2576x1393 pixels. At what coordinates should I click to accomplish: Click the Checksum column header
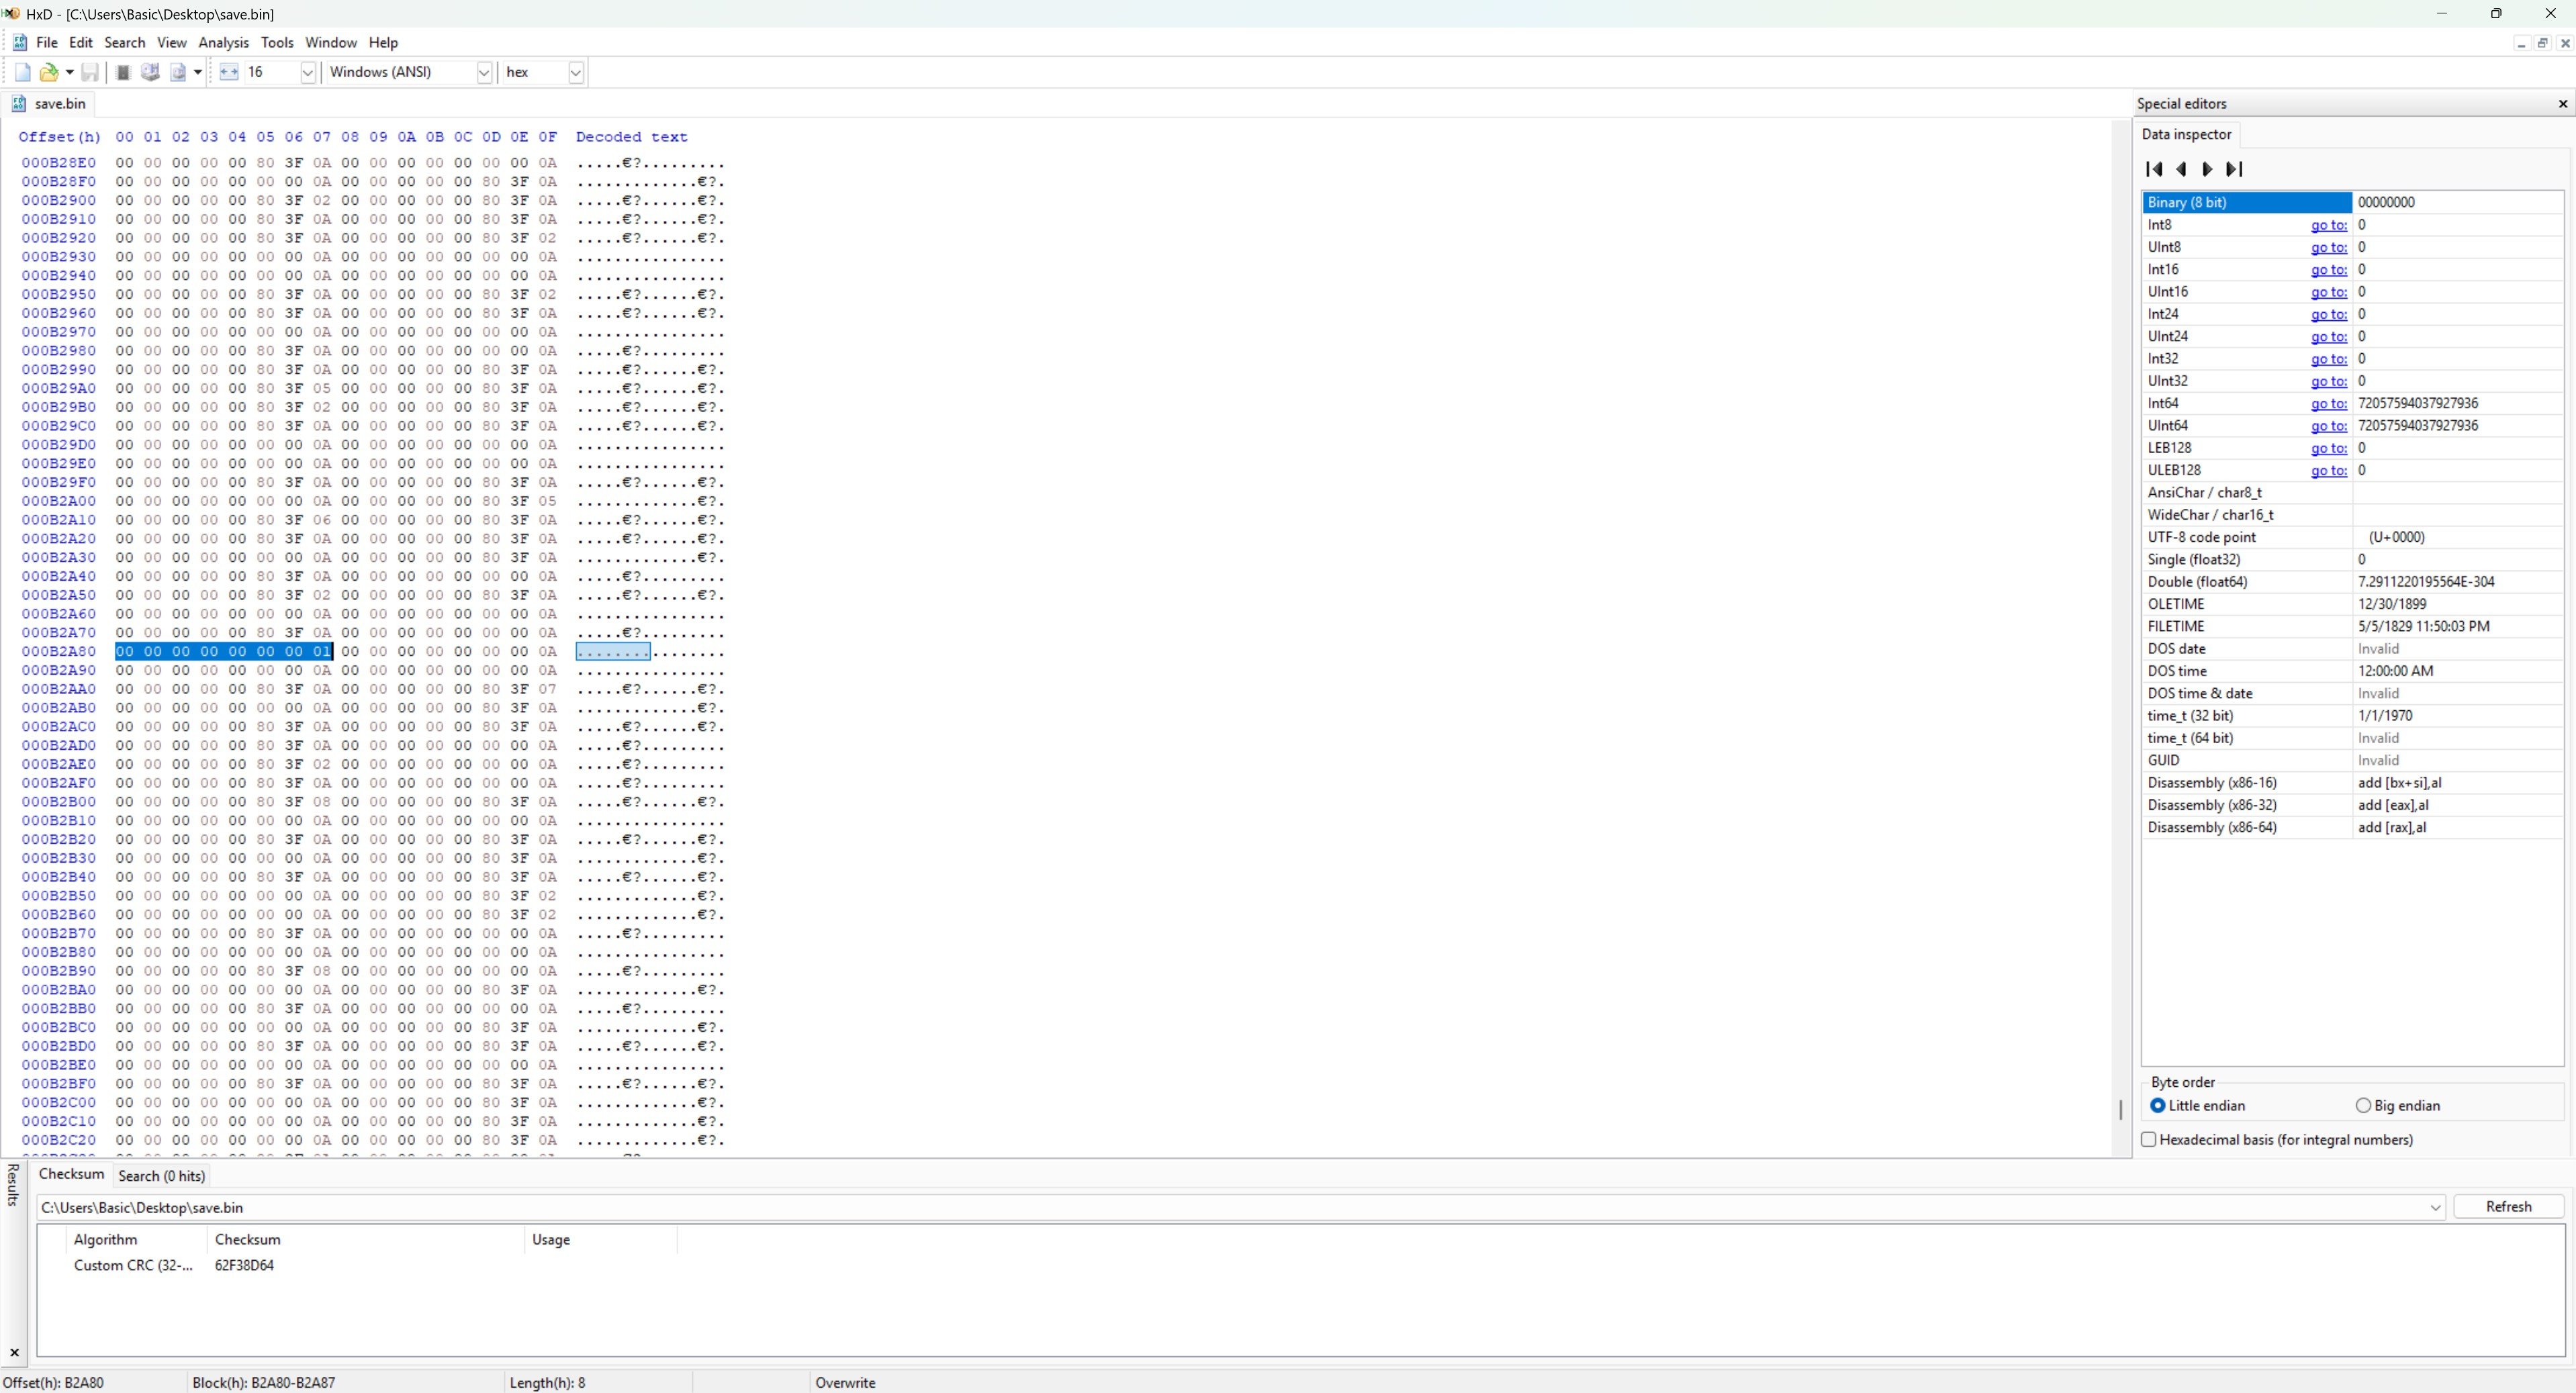pos(365,1239)
